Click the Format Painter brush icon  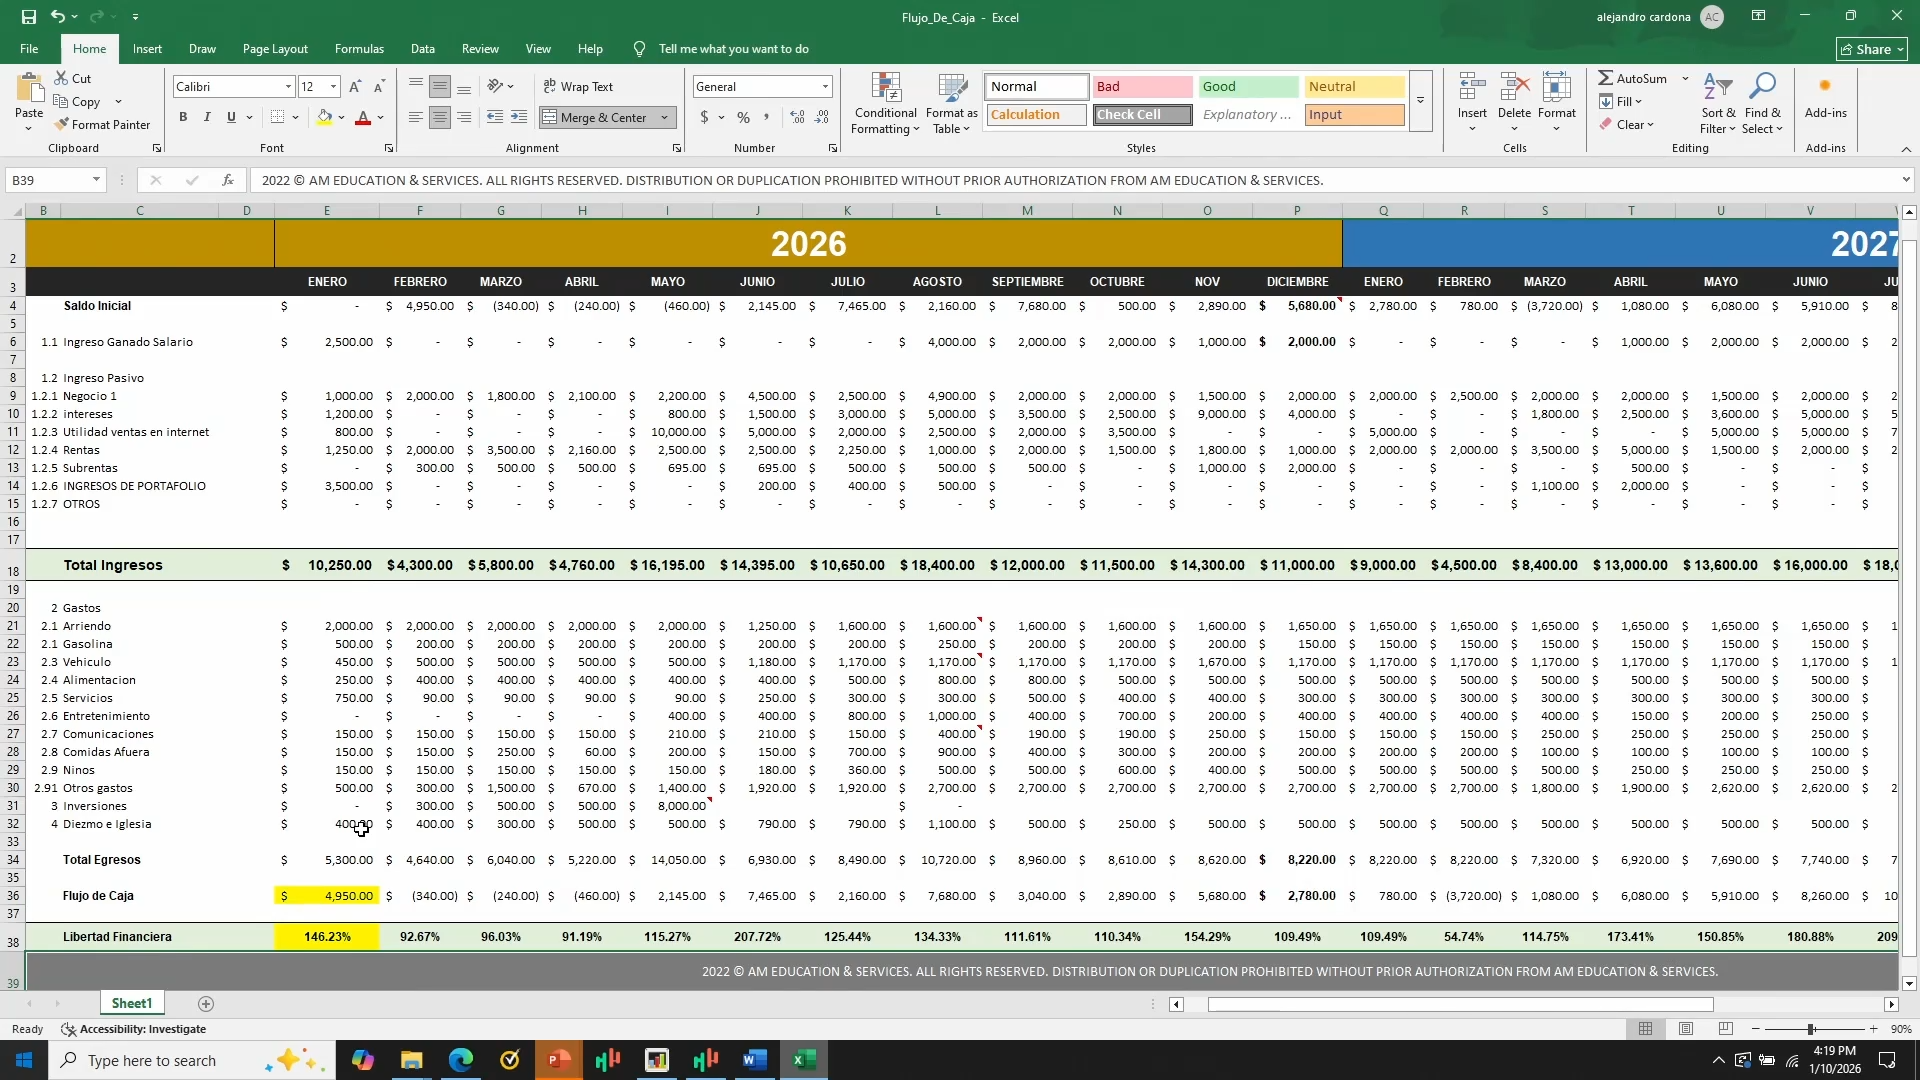tap(62, 125)
